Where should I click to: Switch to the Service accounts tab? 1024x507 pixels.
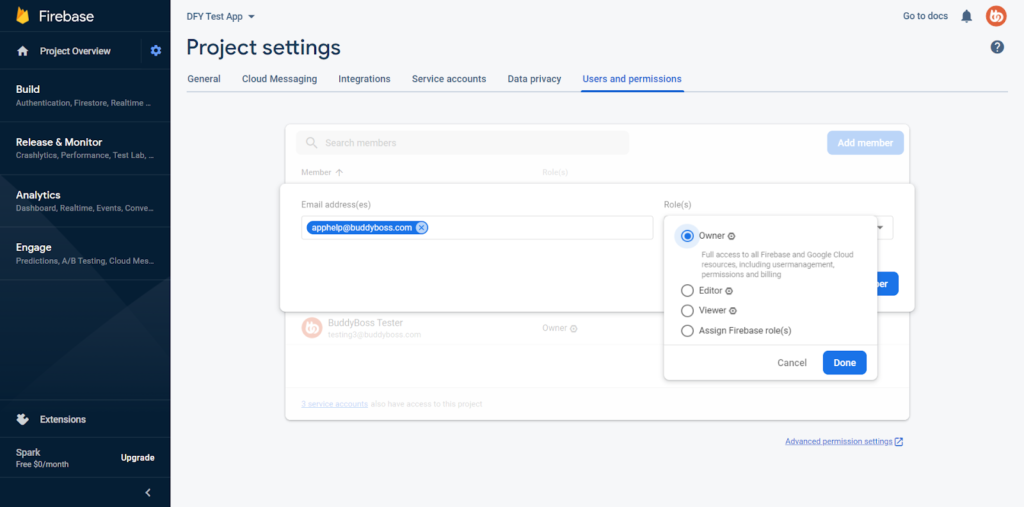point(448,79)
